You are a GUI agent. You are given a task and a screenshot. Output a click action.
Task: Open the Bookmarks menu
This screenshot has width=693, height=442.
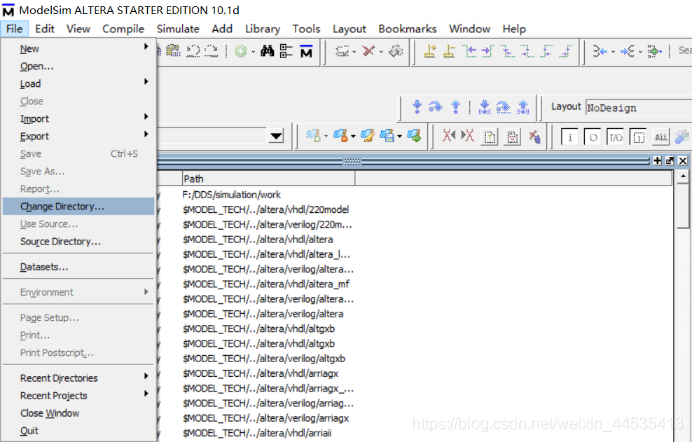[407, 29]
